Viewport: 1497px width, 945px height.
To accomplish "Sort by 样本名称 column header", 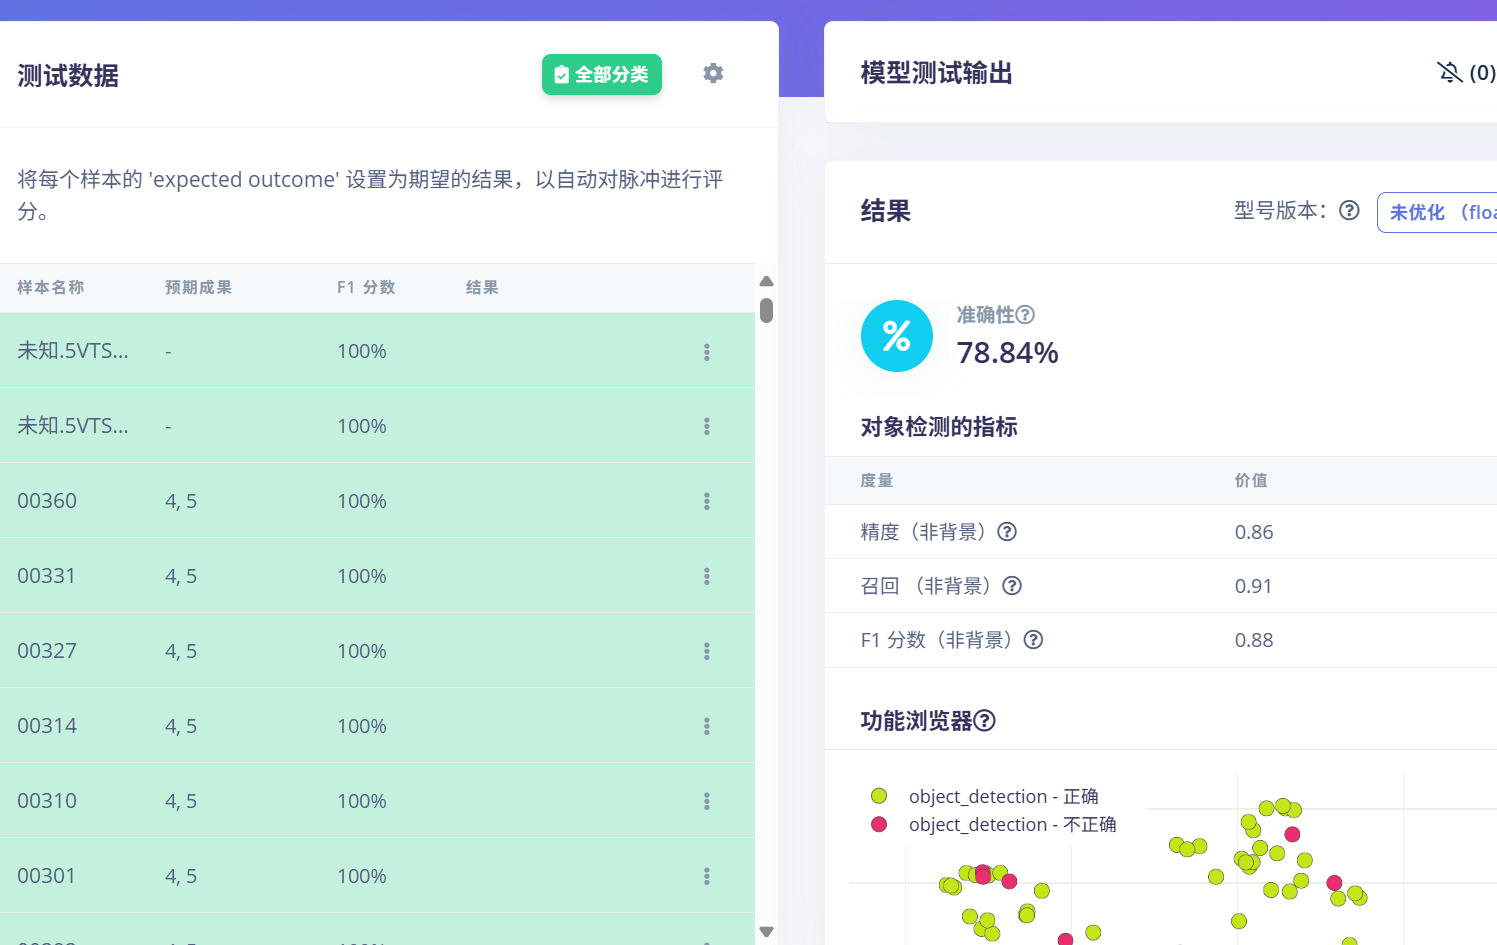I will click(51, 288).
